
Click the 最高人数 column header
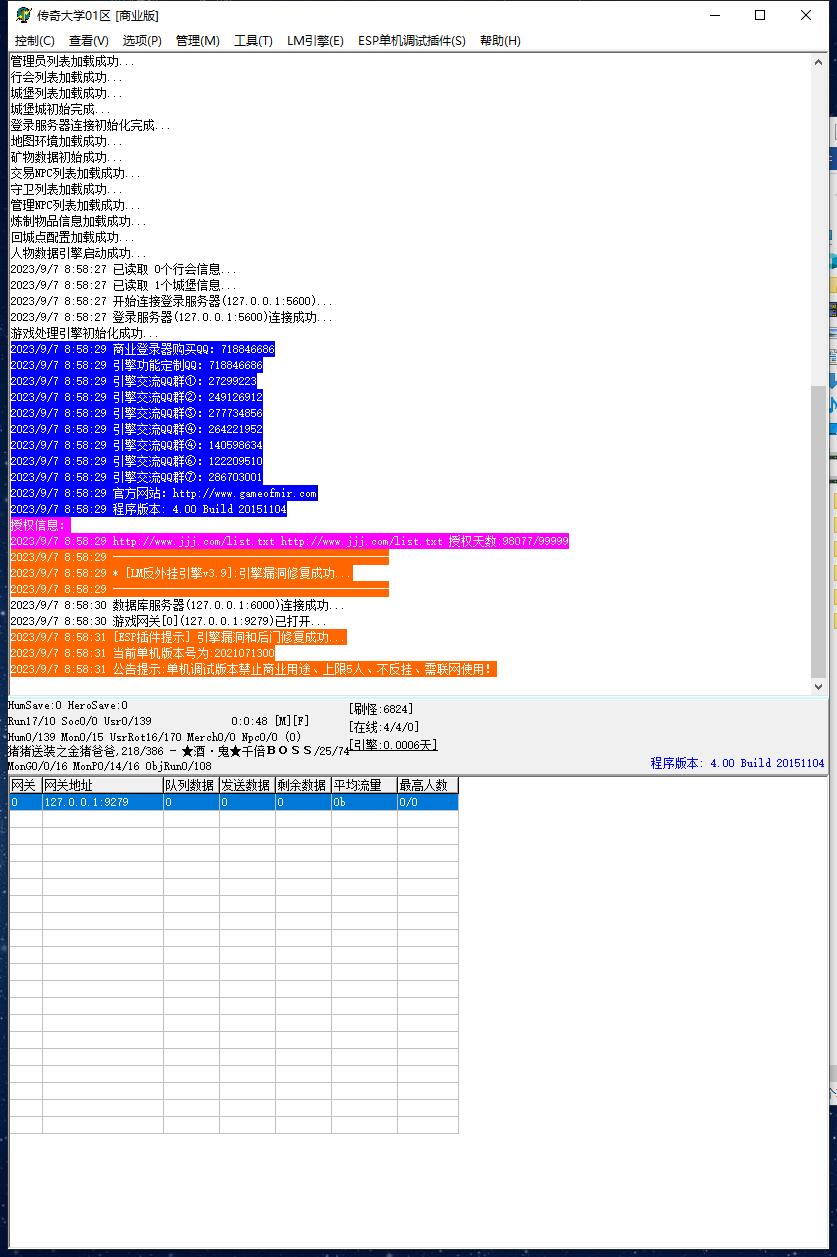pos(428,786)
